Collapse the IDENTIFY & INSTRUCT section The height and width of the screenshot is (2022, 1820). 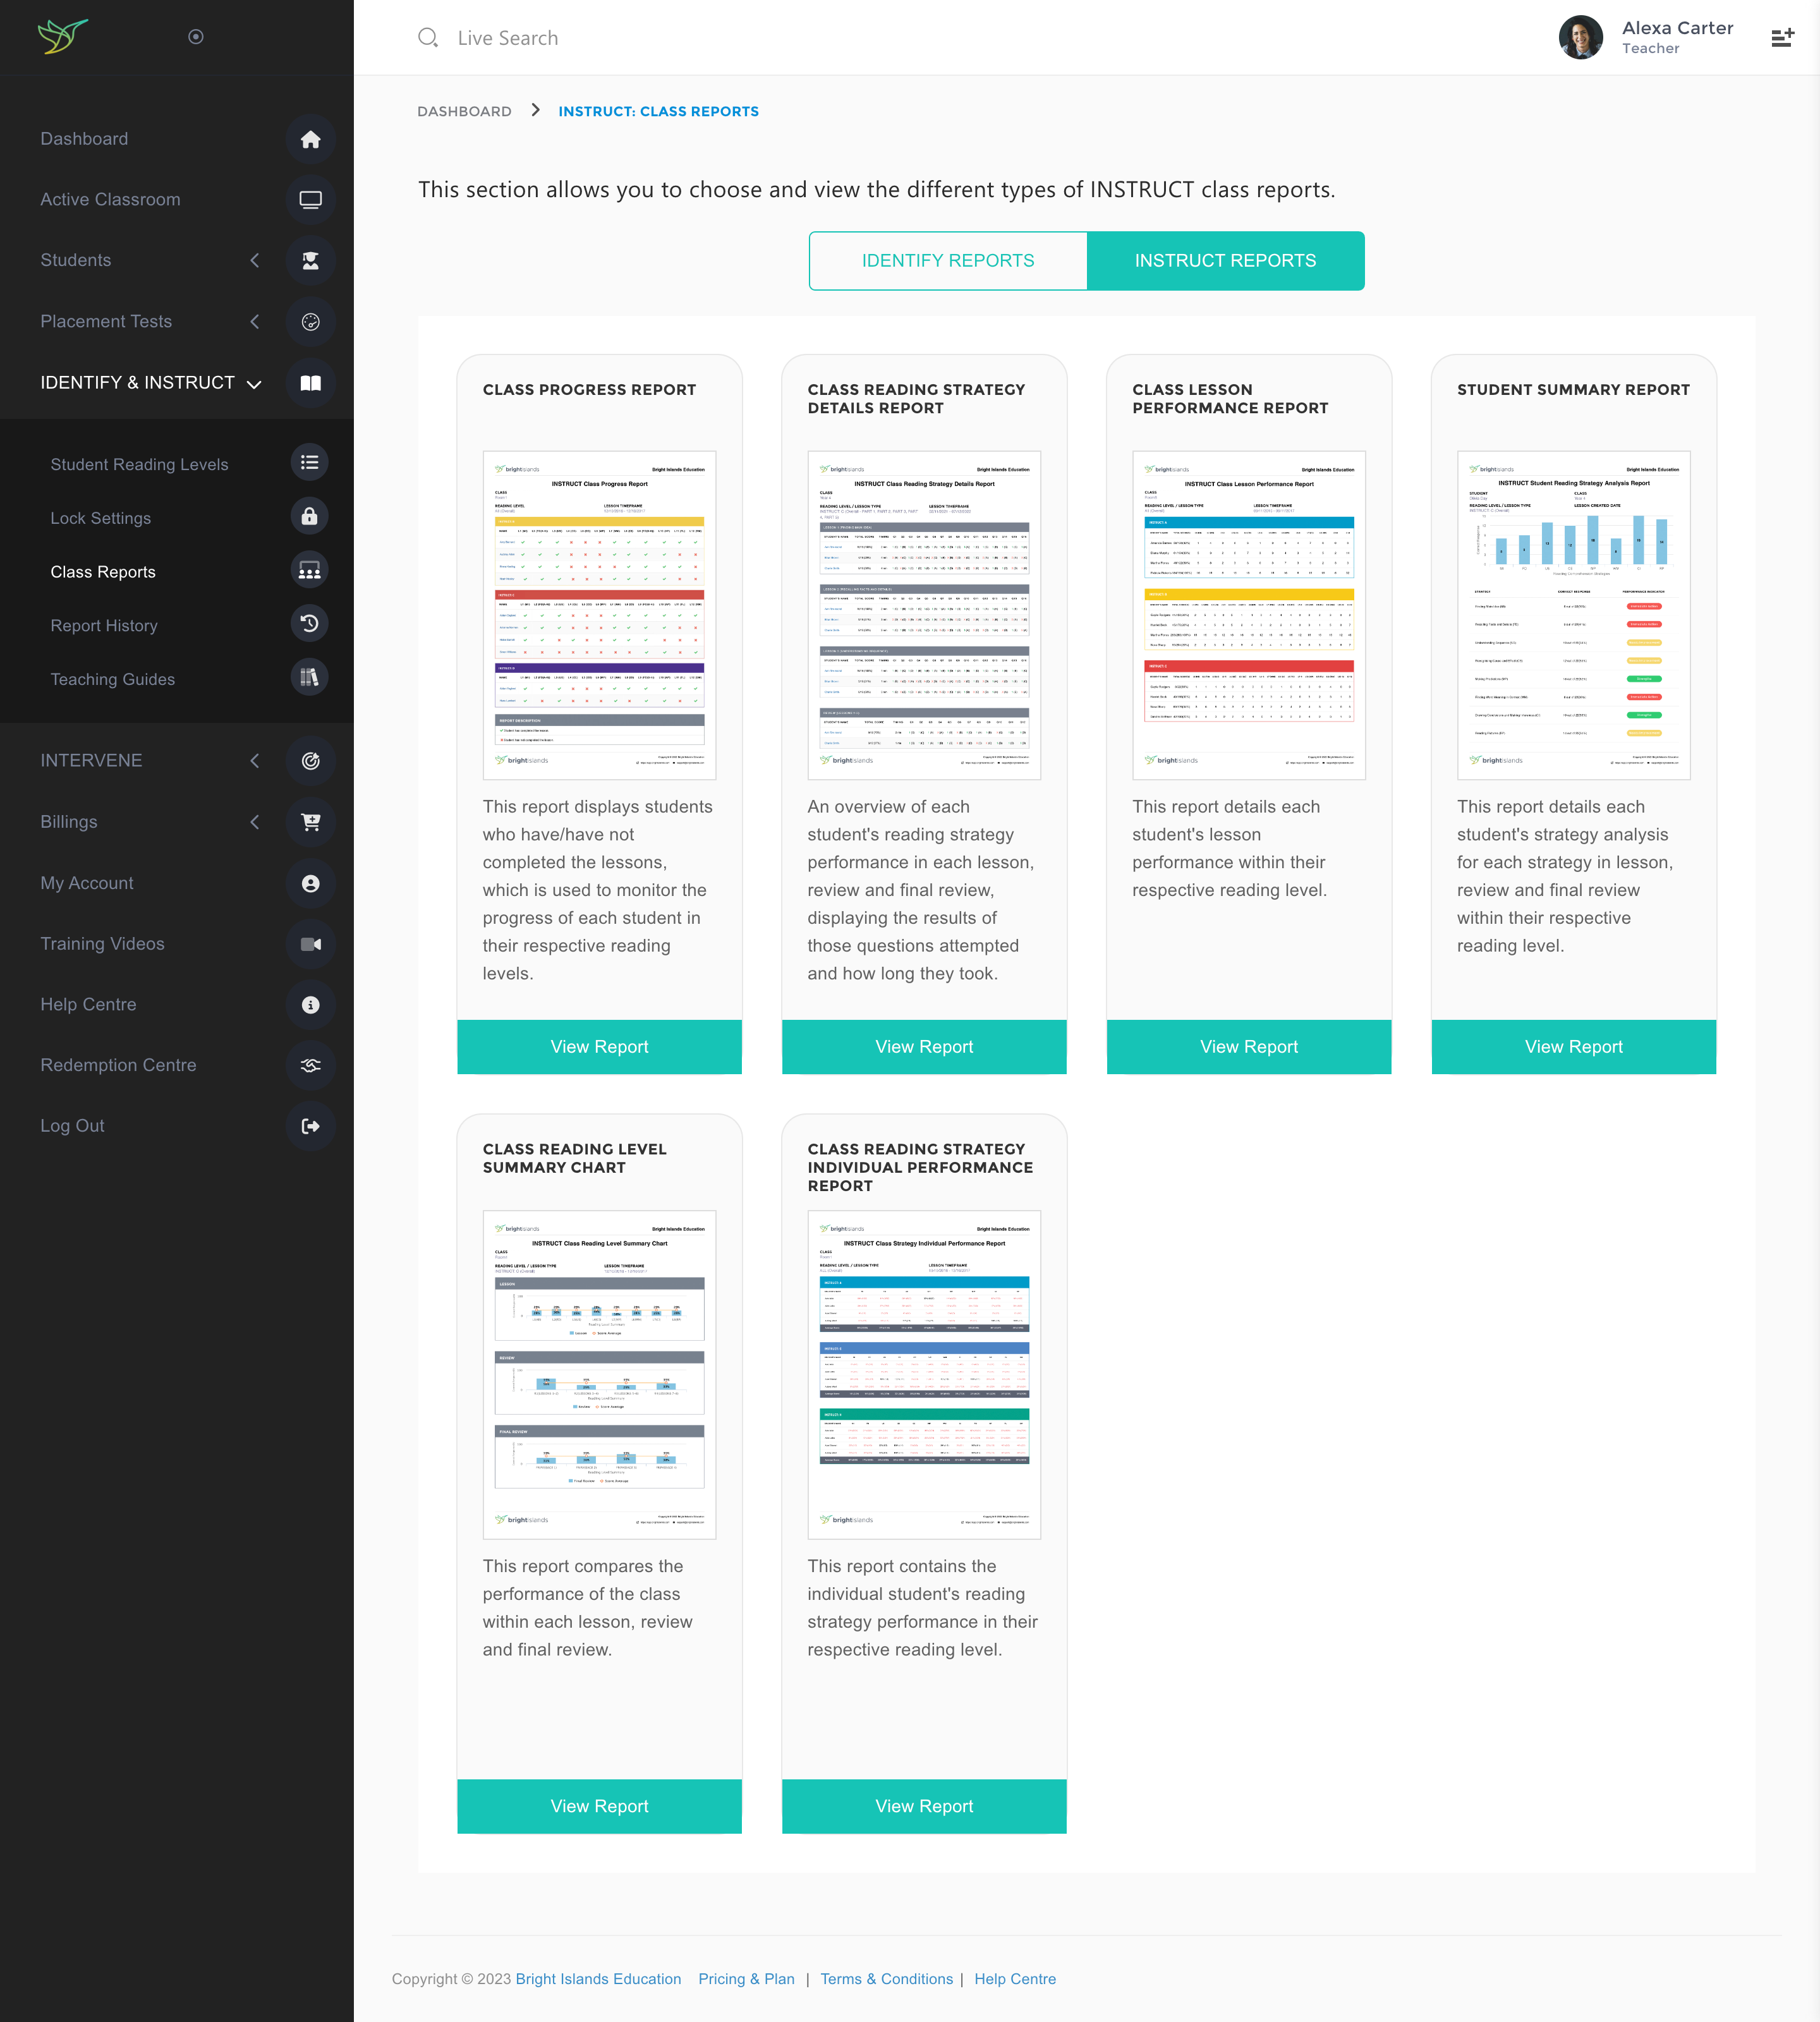tap(254, 384)
